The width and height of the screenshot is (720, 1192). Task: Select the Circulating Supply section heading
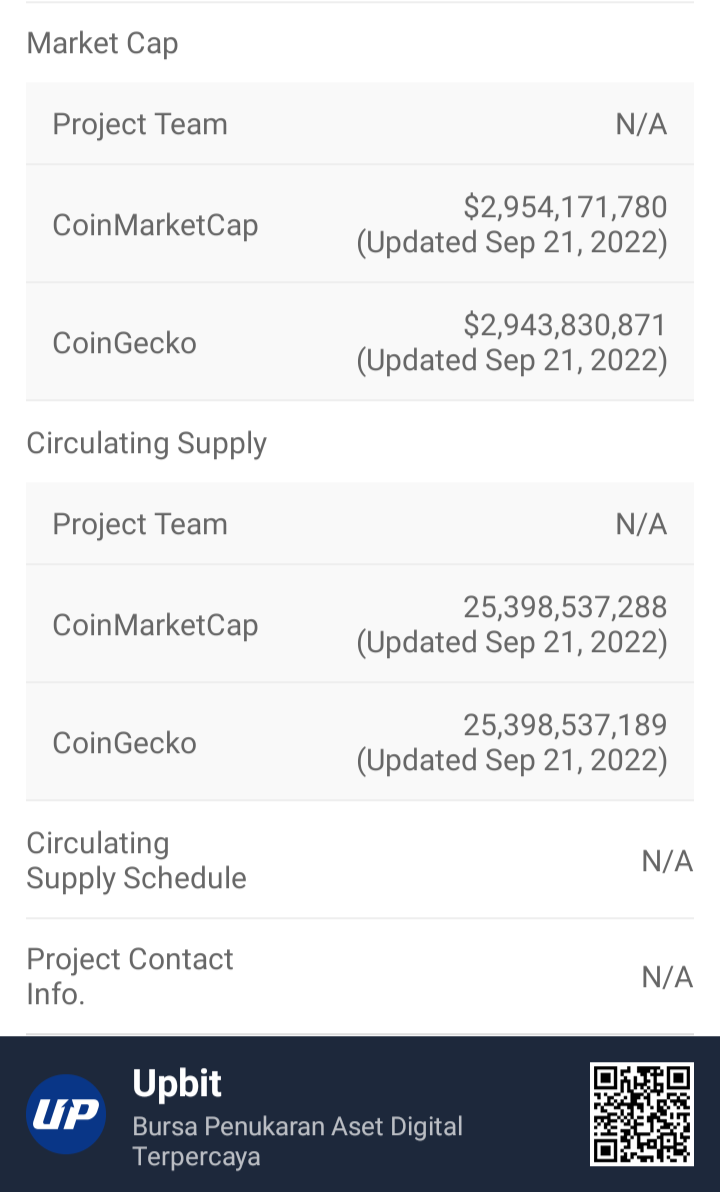point(147,443)
